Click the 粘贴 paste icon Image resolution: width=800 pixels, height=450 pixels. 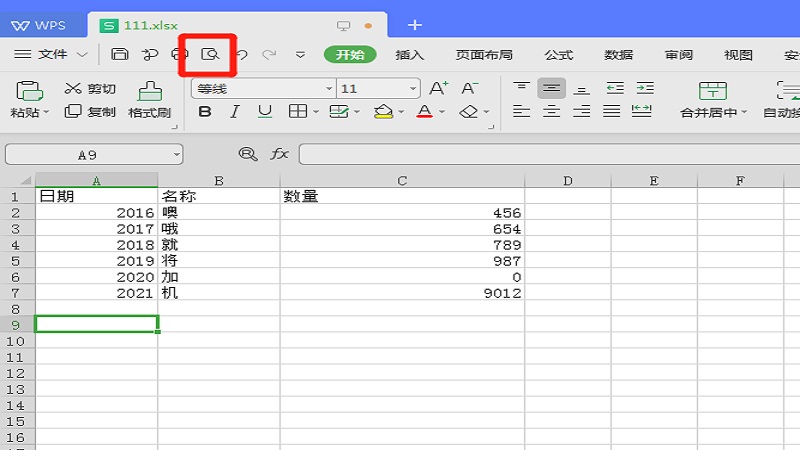click(x=29, y=92)
